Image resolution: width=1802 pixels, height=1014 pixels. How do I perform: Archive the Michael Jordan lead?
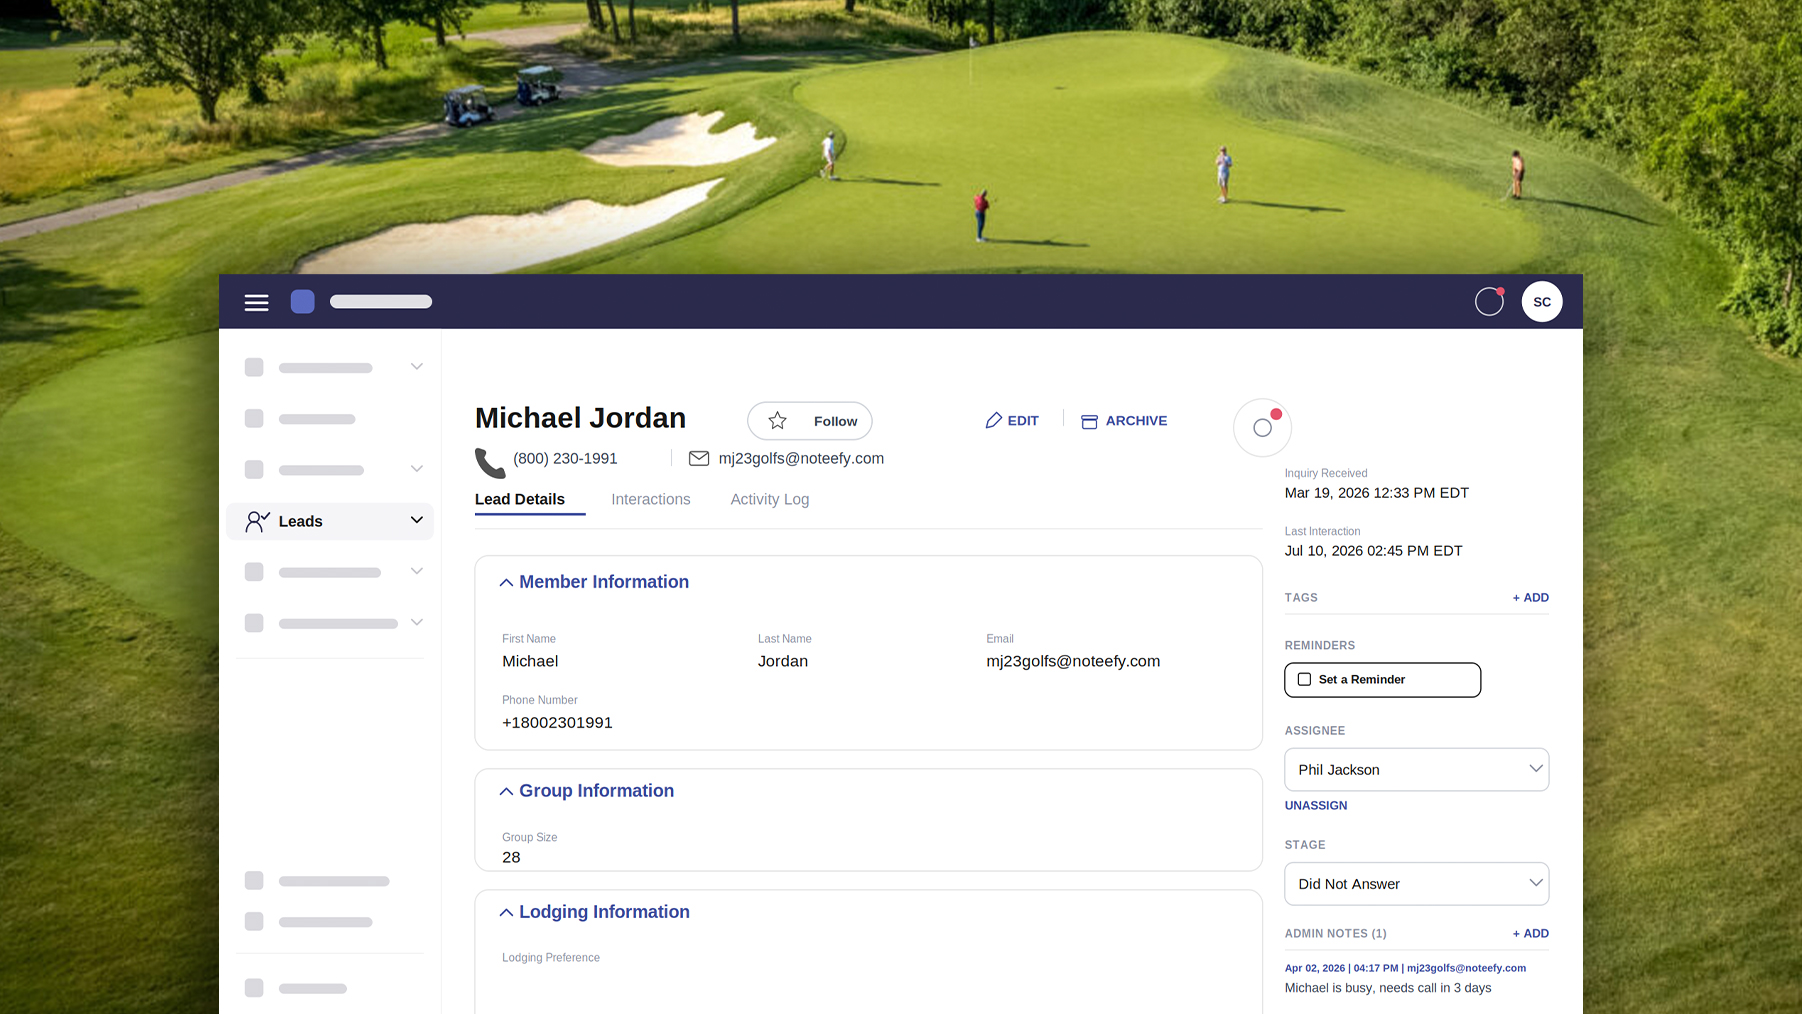click(1124, 421)
